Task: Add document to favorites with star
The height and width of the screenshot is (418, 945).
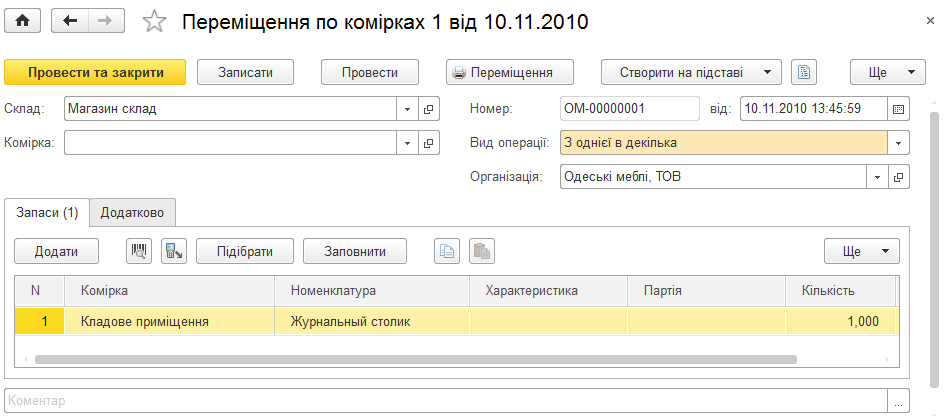Action: click(154, 22)
